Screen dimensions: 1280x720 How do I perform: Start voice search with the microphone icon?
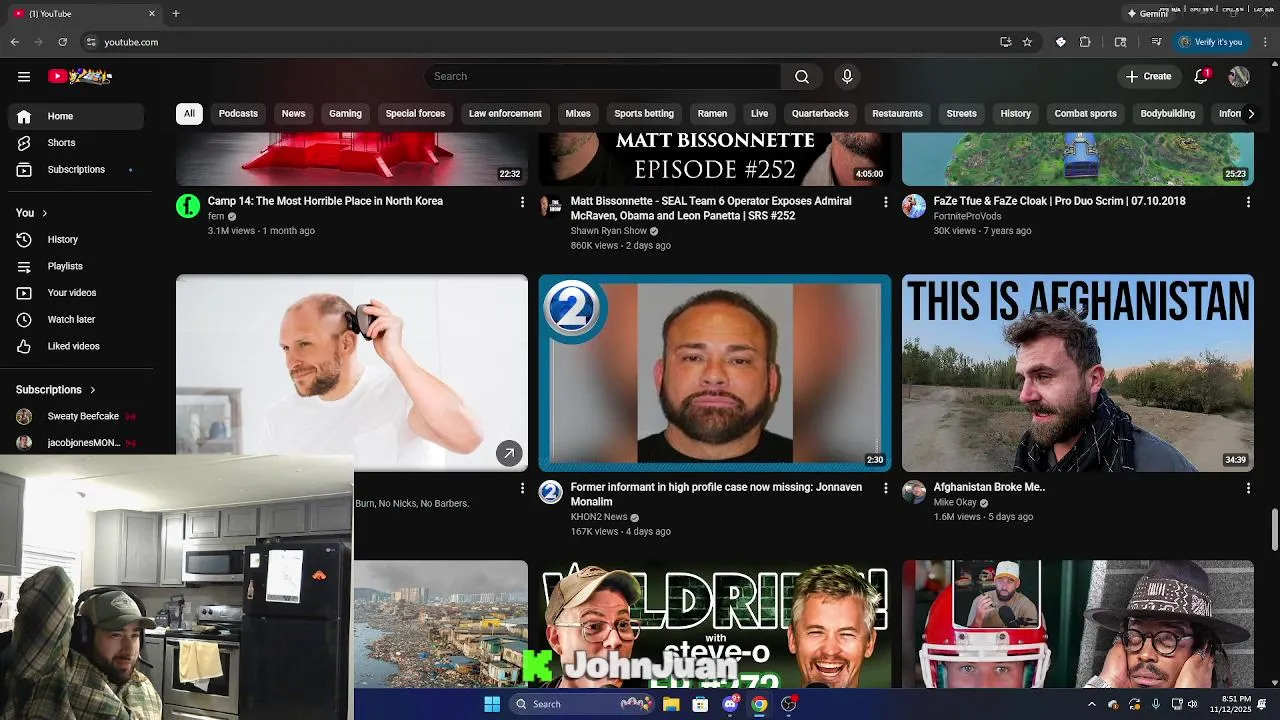(847, 76)
